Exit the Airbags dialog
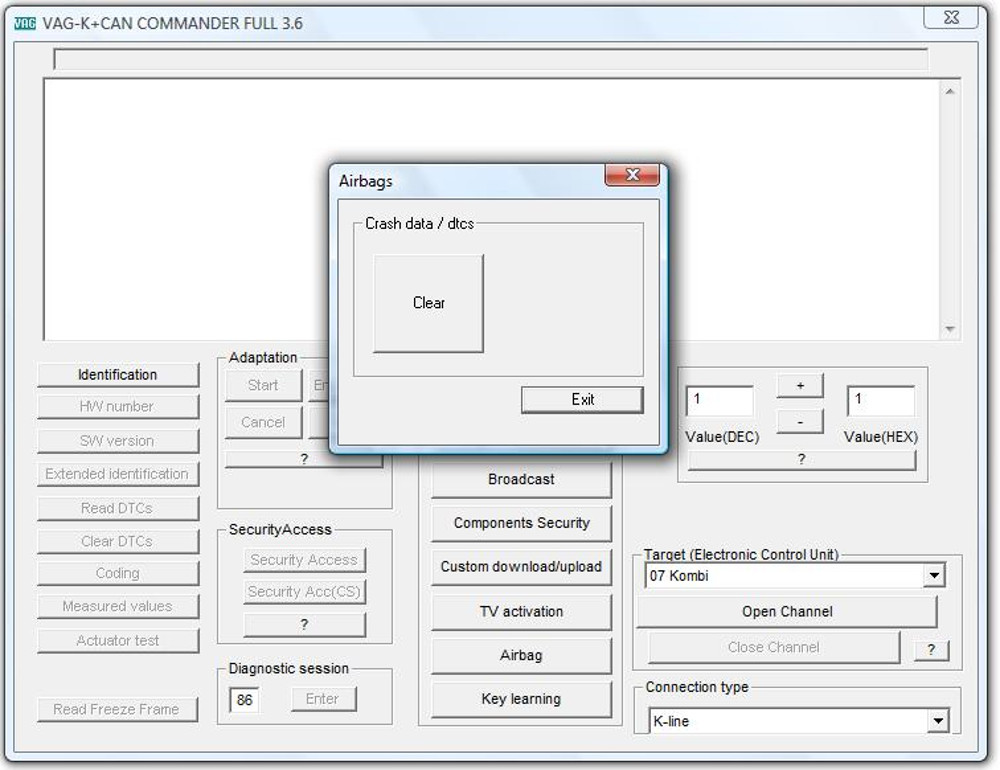This screenshot has height=770, width=1000. tap(582, 399)
